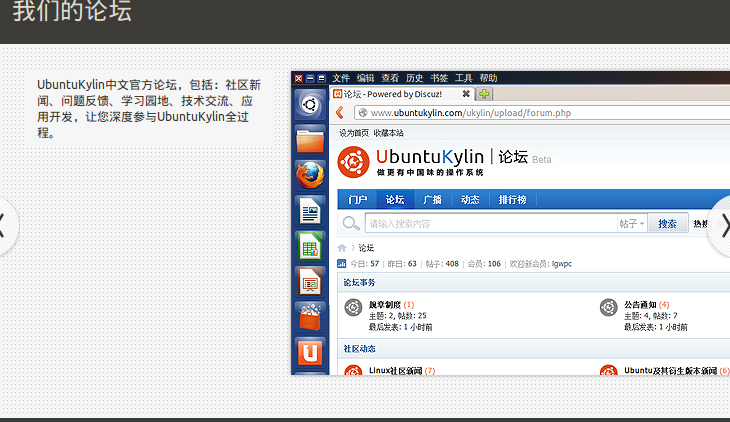Expand the 帖子 search type dropdown
Viewport: 730px width, 422px height.
[x=632, y=224]
